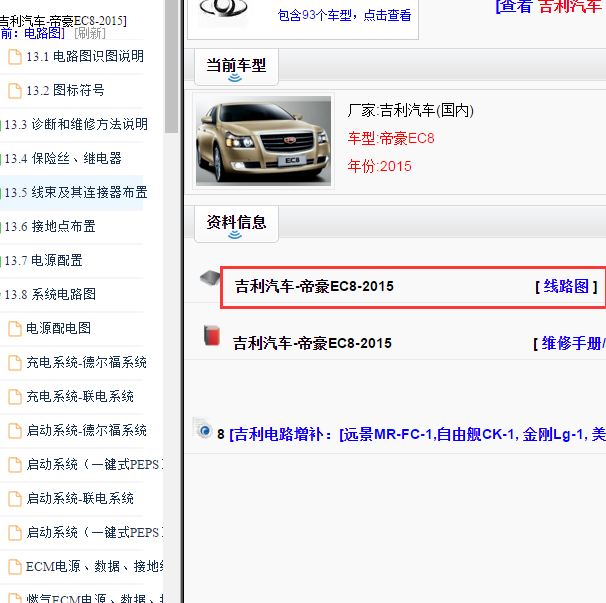
Task: Select 充电系统-联电系统 entry
Action: 80,397
